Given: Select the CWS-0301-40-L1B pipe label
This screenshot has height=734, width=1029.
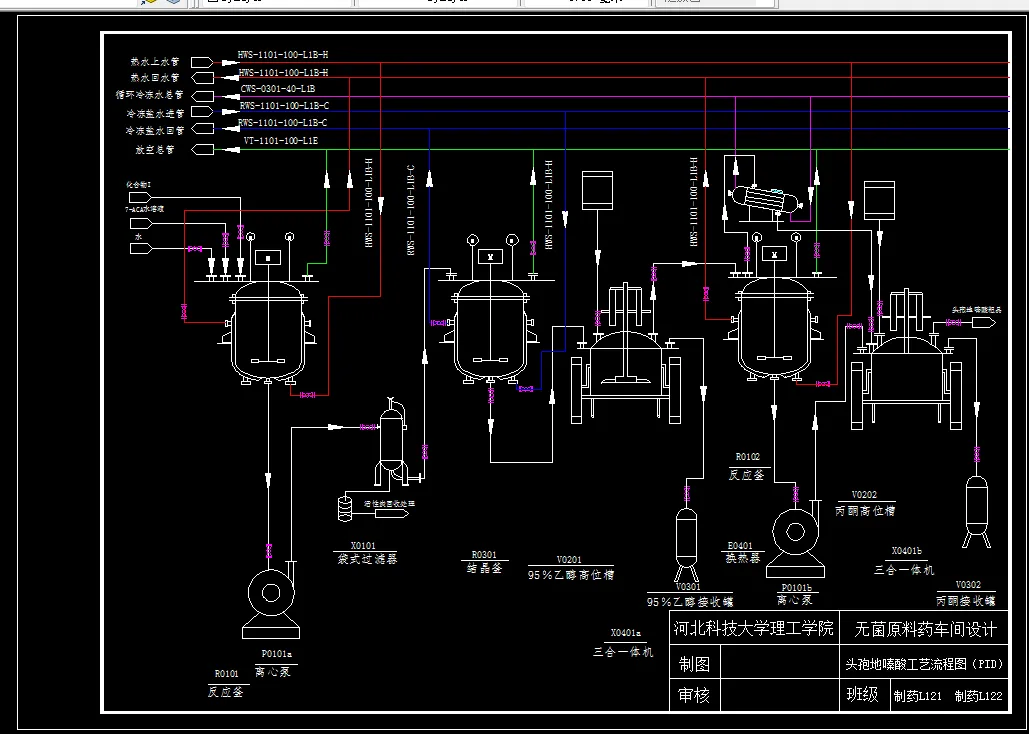Looking at the screenshot, I should tap(278, 89).
